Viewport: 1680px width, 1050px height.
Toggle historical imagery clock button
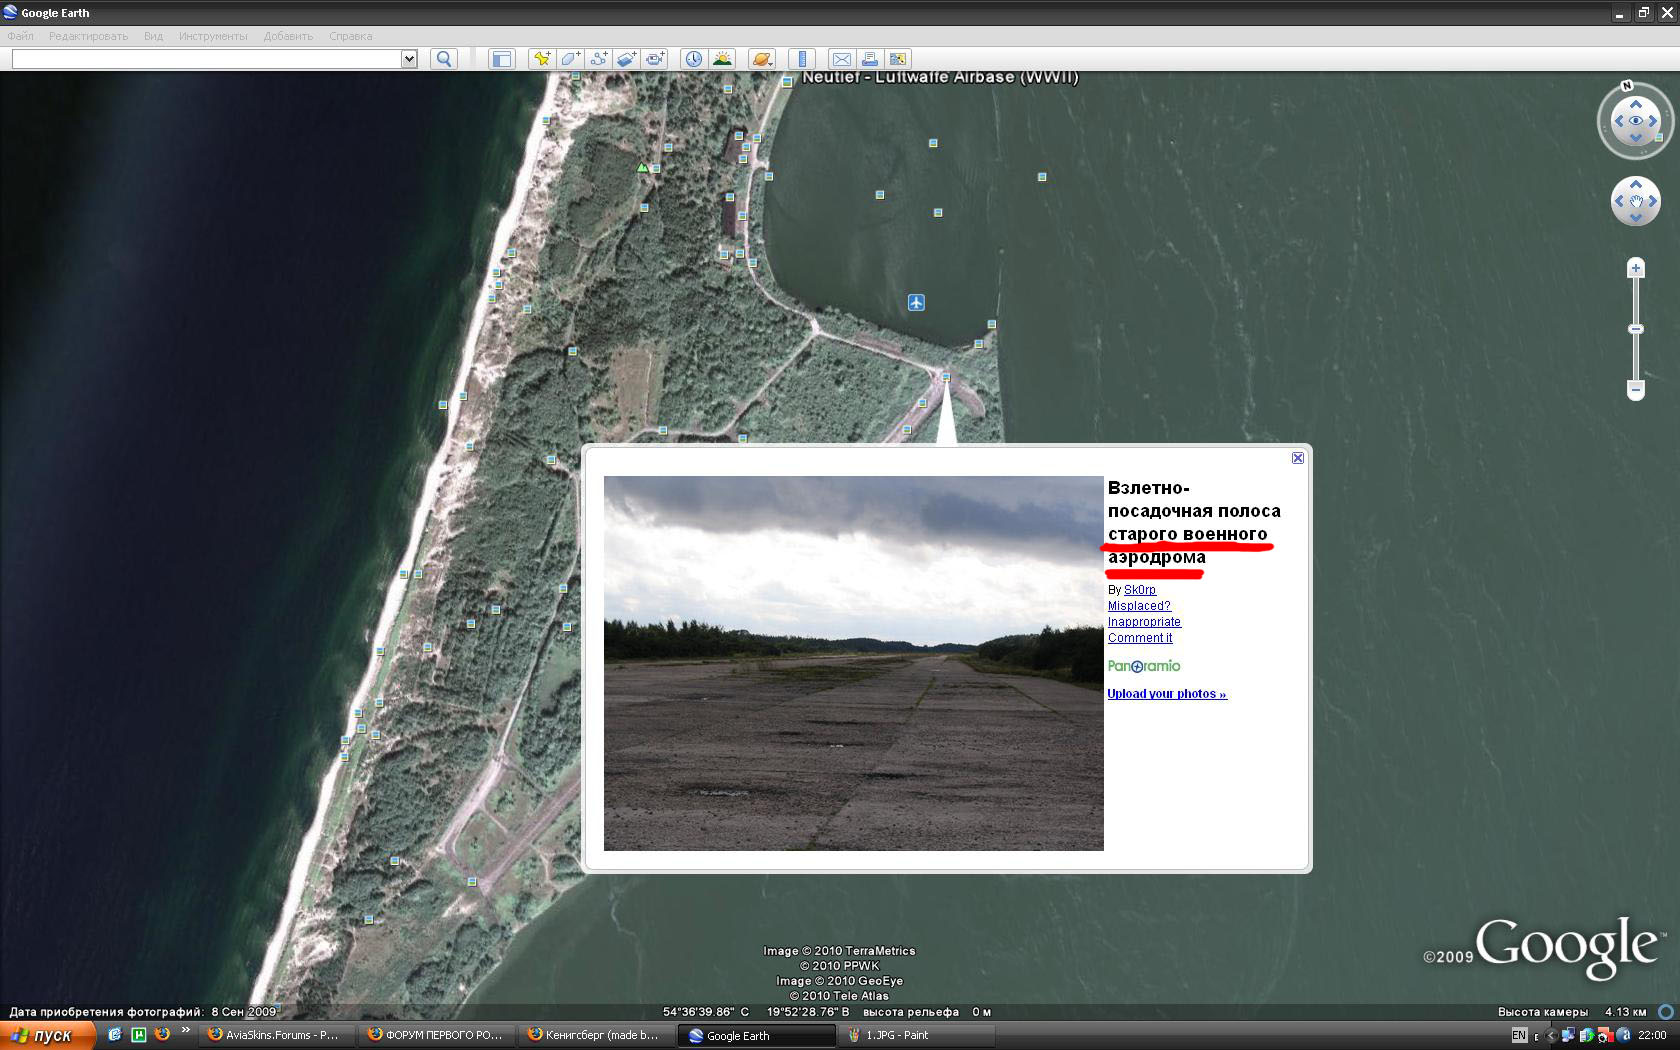coord(693,59)
